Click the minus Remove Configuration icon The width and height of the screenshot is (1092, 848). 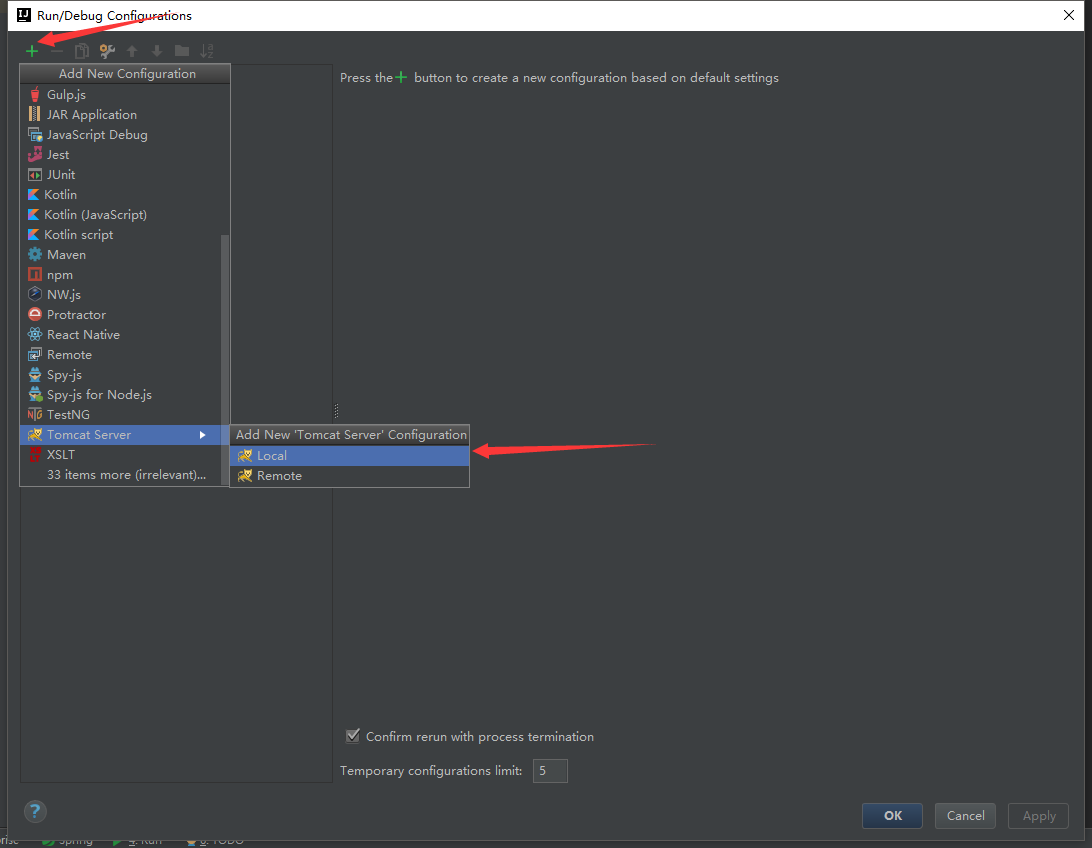(57, 51)
